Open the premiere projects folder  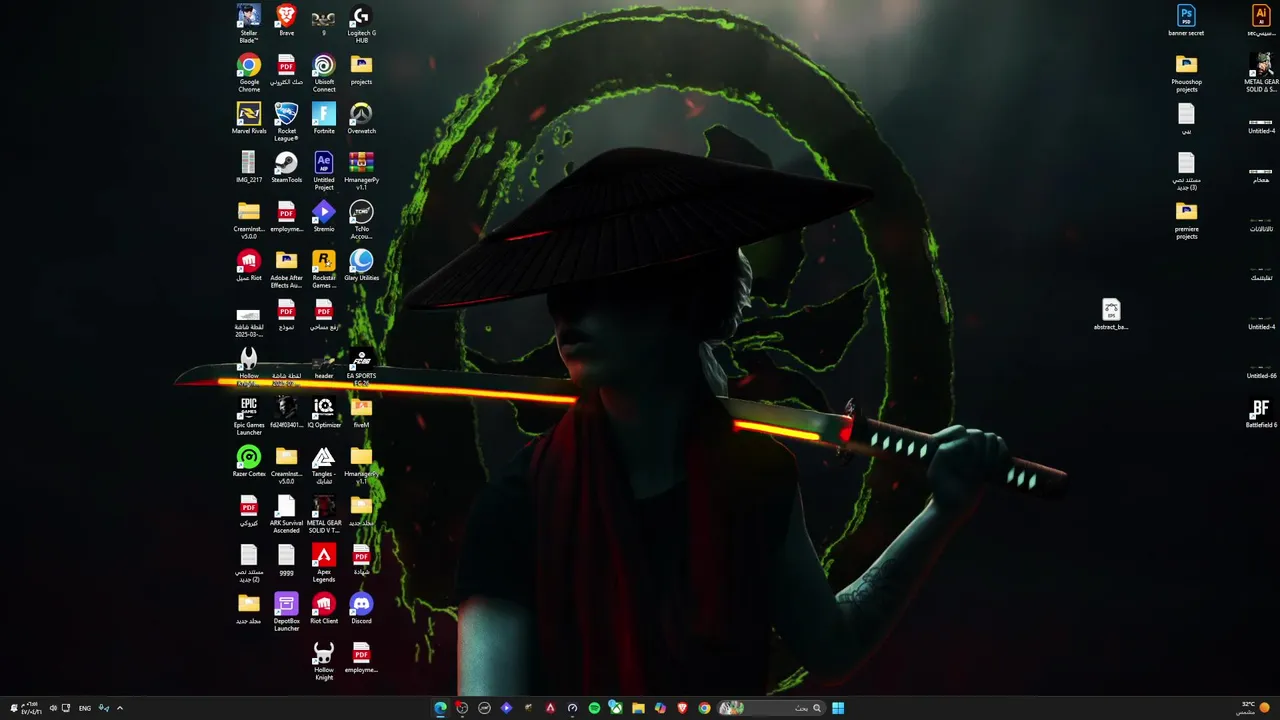(1186, 219)
